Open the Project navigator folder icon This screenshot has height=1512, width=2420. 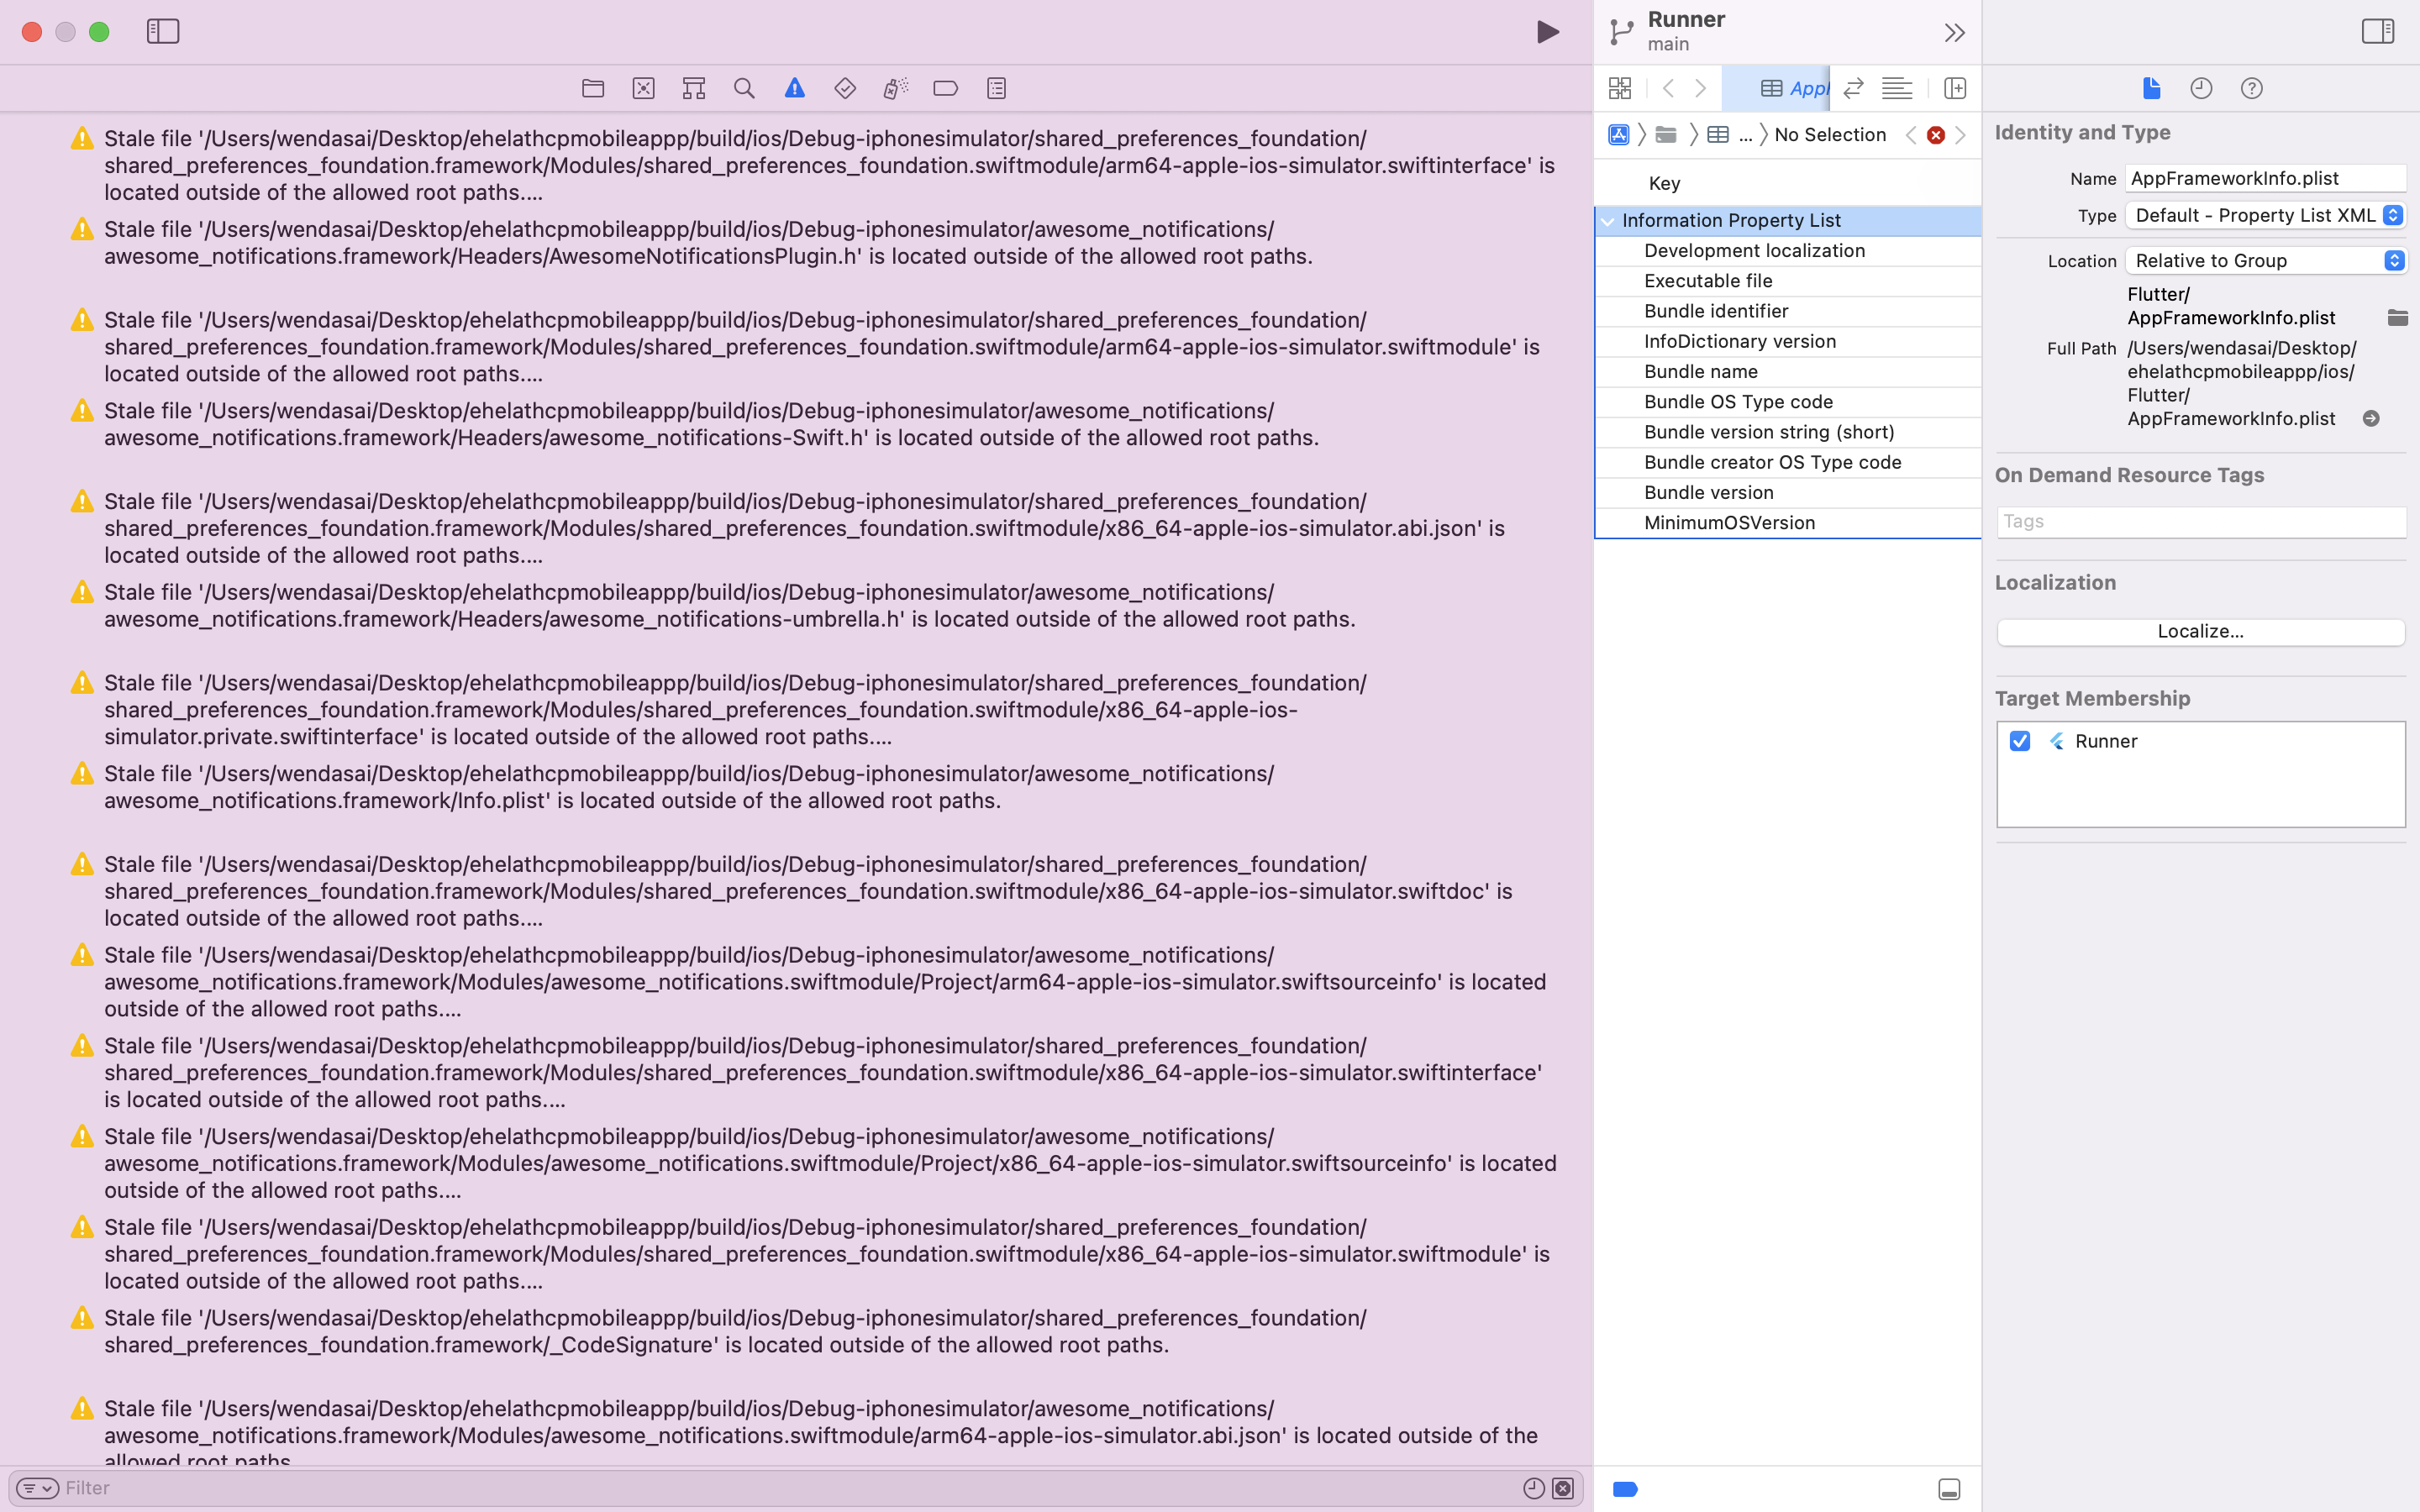click(592, 88)
